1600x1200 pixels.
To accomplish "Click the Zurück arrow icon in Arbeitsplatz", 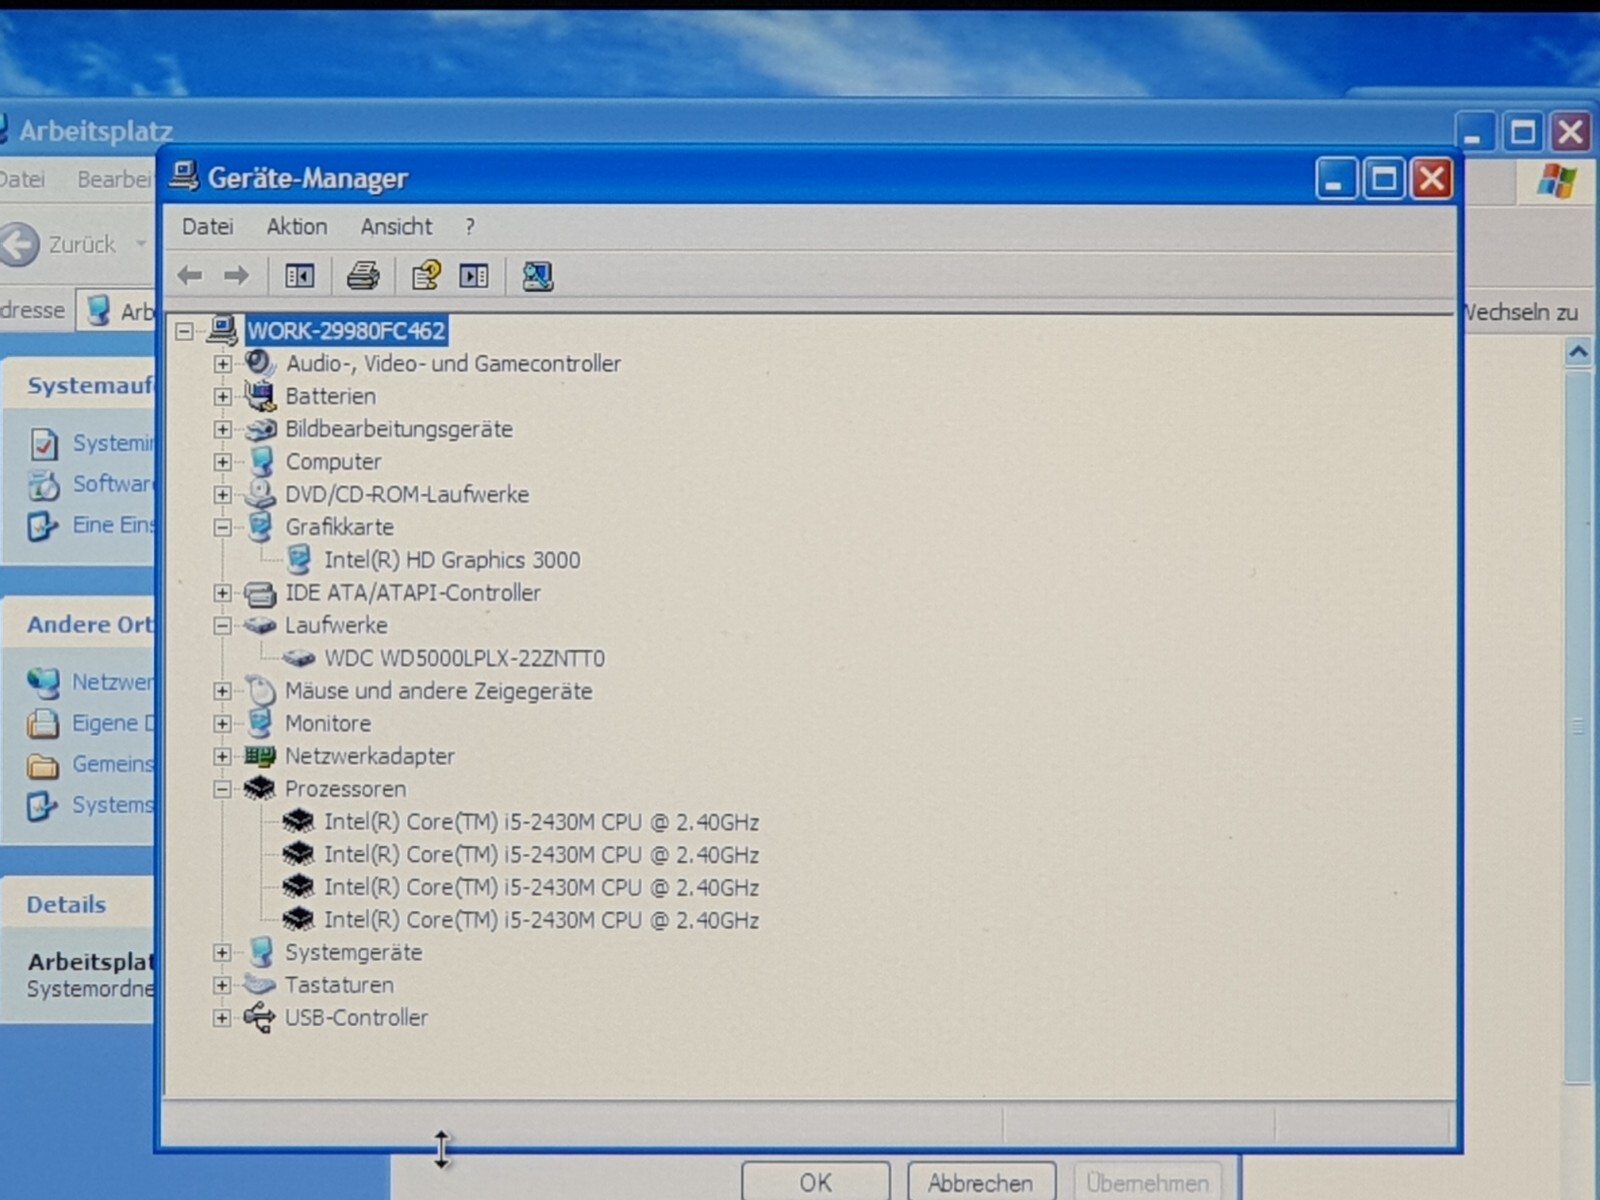I will coord(18,245).
